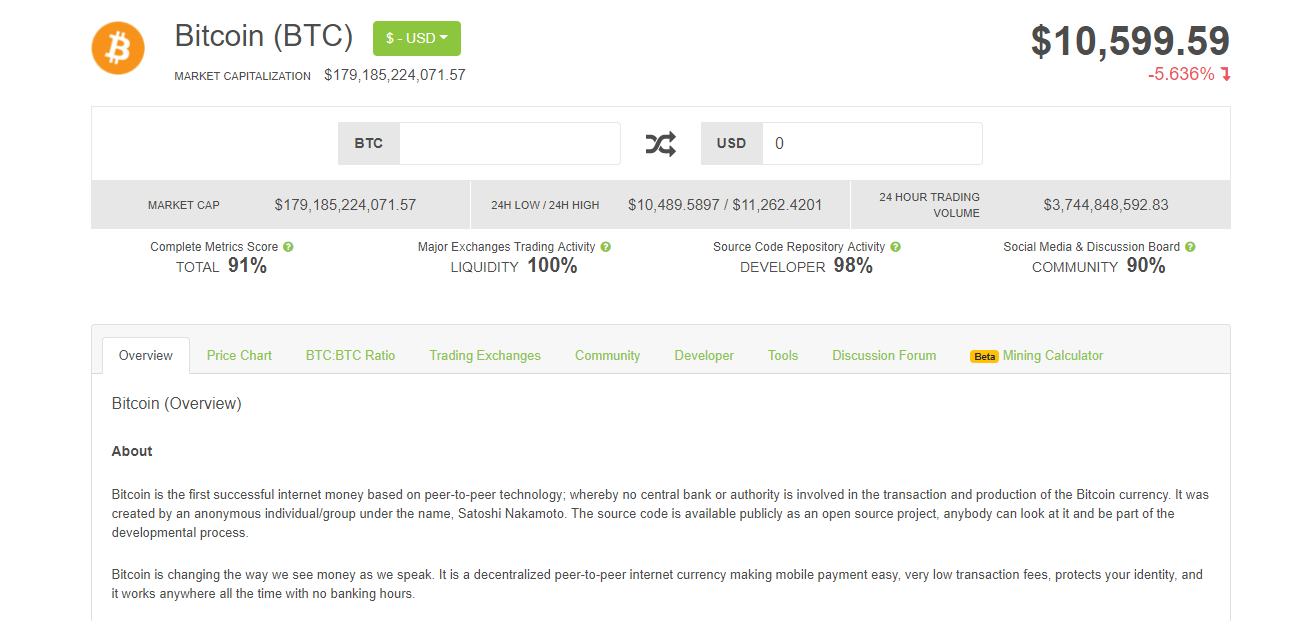This screenshot has height=621, width=1310.
Task: Open the Mining Calculator tab
Action: point(1053,355)
